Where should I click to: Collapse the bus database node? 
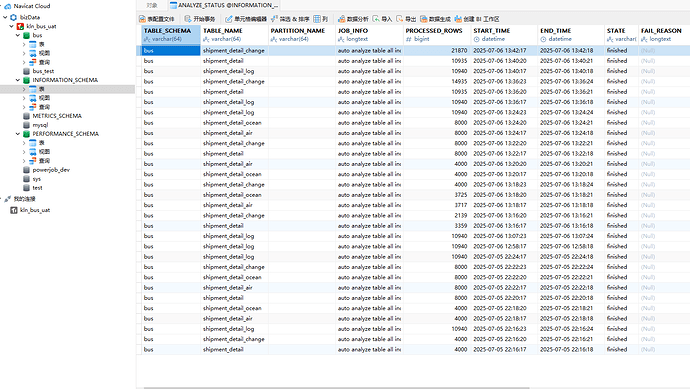pyautogui.click(x=18, y=35)
